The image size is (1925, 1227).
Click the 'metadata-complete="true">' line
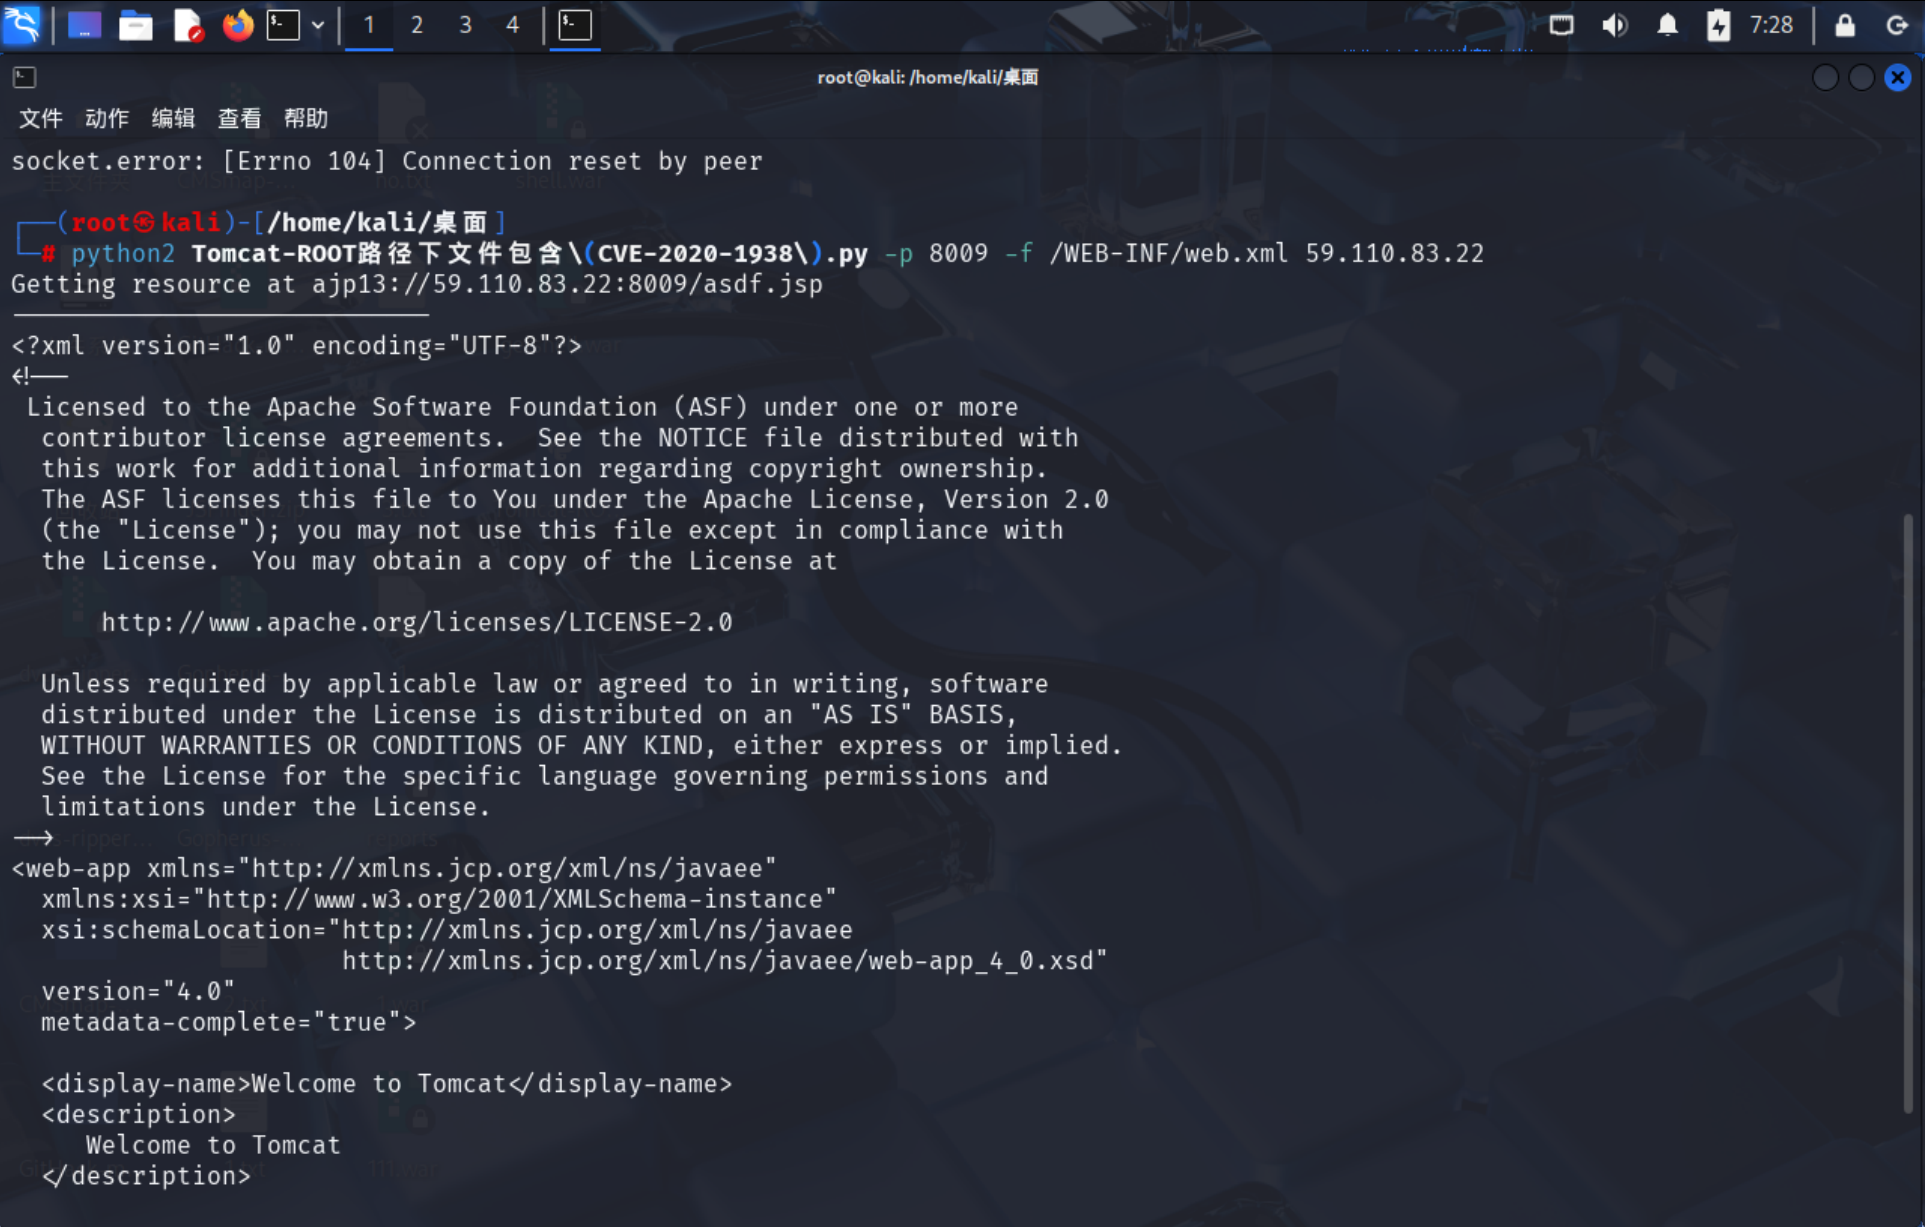coord(229,1022)
